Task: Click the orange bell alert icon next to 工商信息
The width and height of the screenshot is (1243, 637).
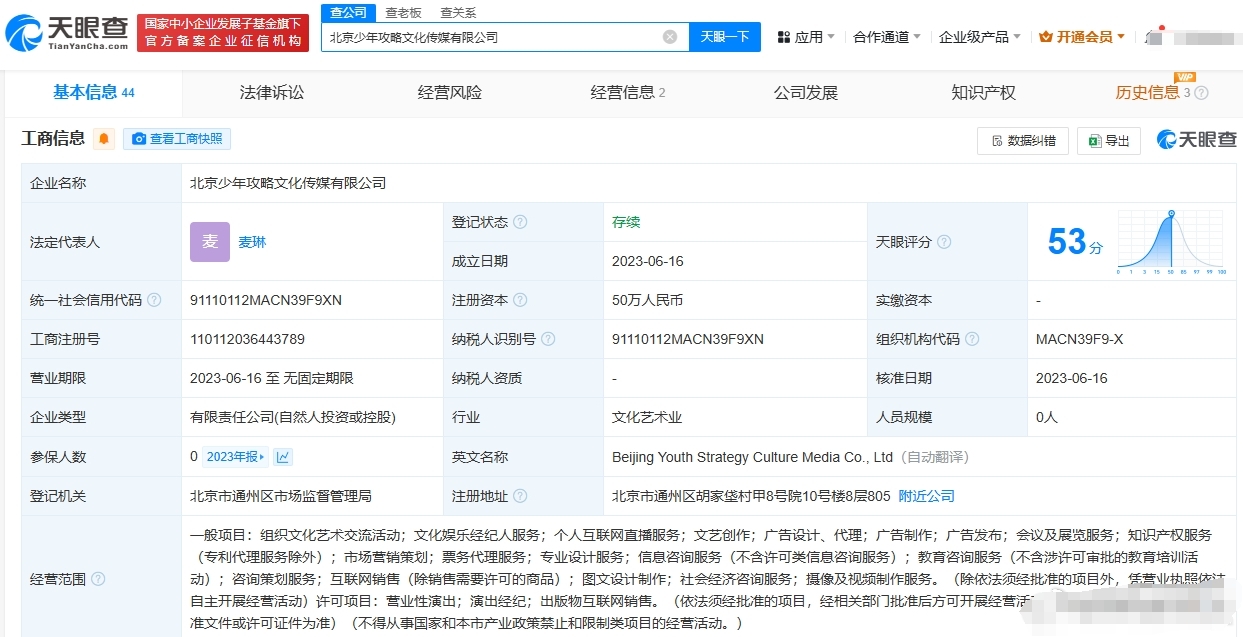Action: coord(104,139)
